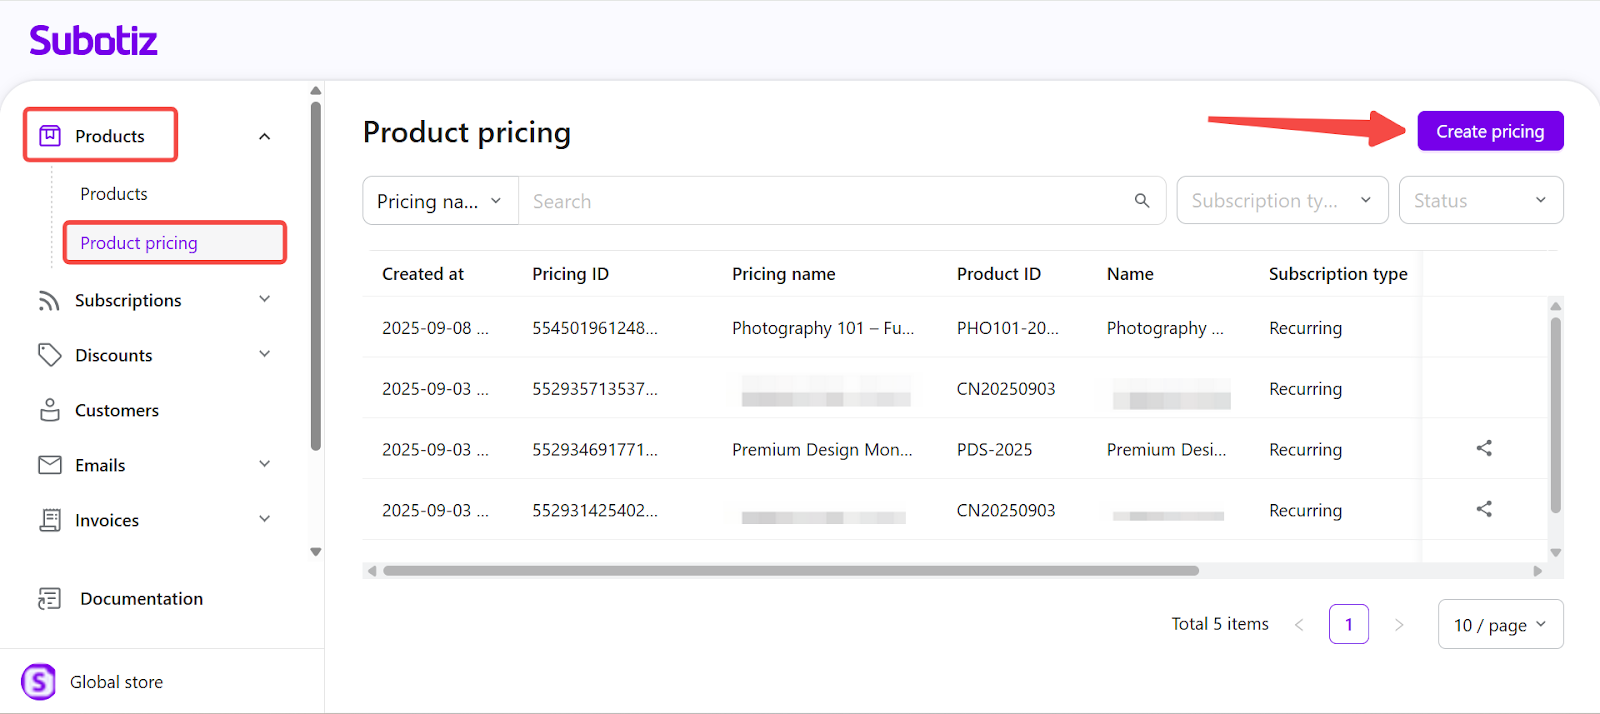Image resolution: width=1600 pixels, height=714 pixels.
Task: Collapse the Products menu section
Action: (264, 136)
